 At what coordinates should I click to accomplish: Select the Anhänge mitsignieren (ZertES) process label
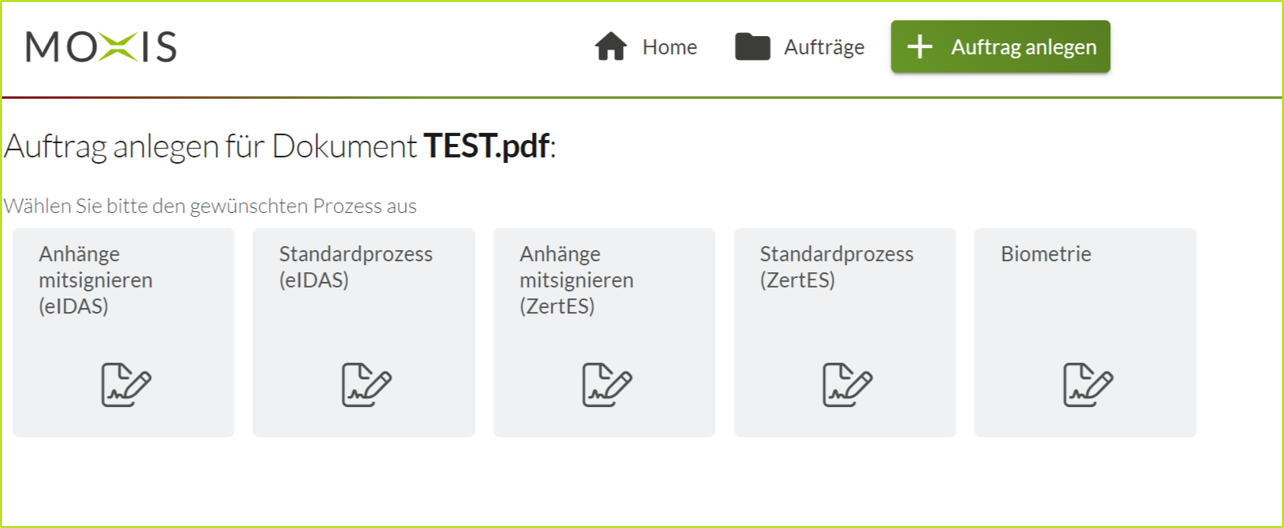[x=577, y=280]
